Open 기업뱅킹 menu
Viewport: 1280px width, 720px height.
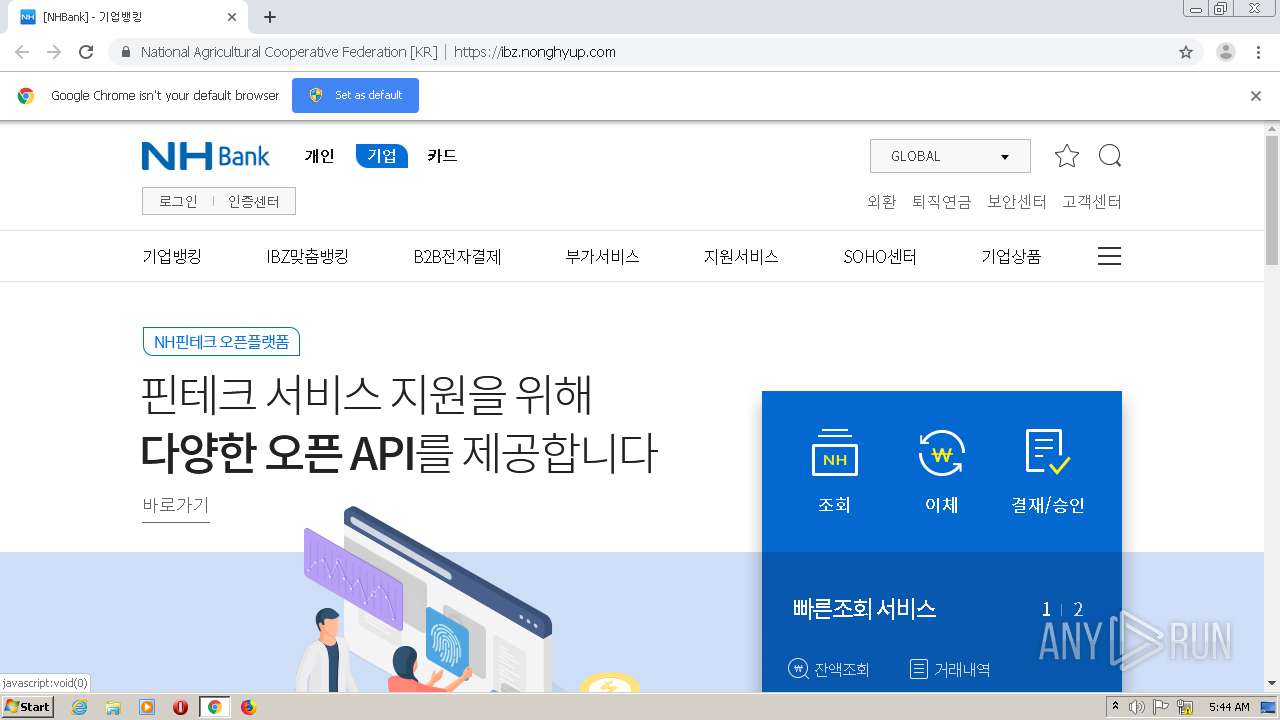[172, 256]
